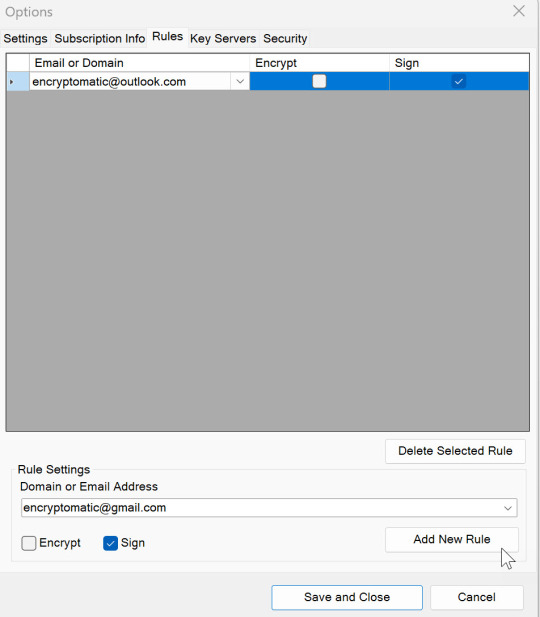Image resolution: width=540 pixels, height=617 pixels.
Task: Select the Rules tab
Action: click(x=167, y=37)
